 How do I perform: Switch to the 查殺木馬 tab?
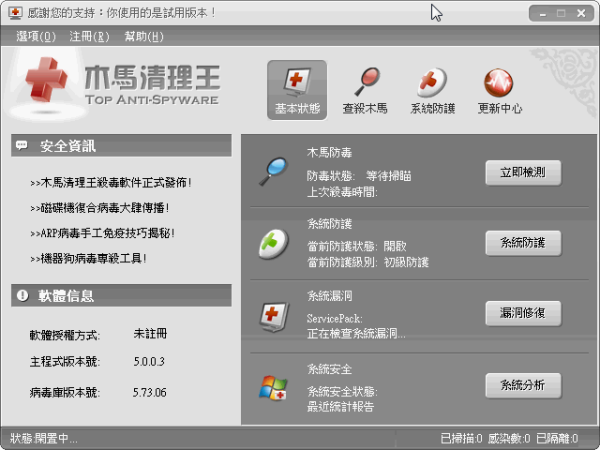pos(365,90)
